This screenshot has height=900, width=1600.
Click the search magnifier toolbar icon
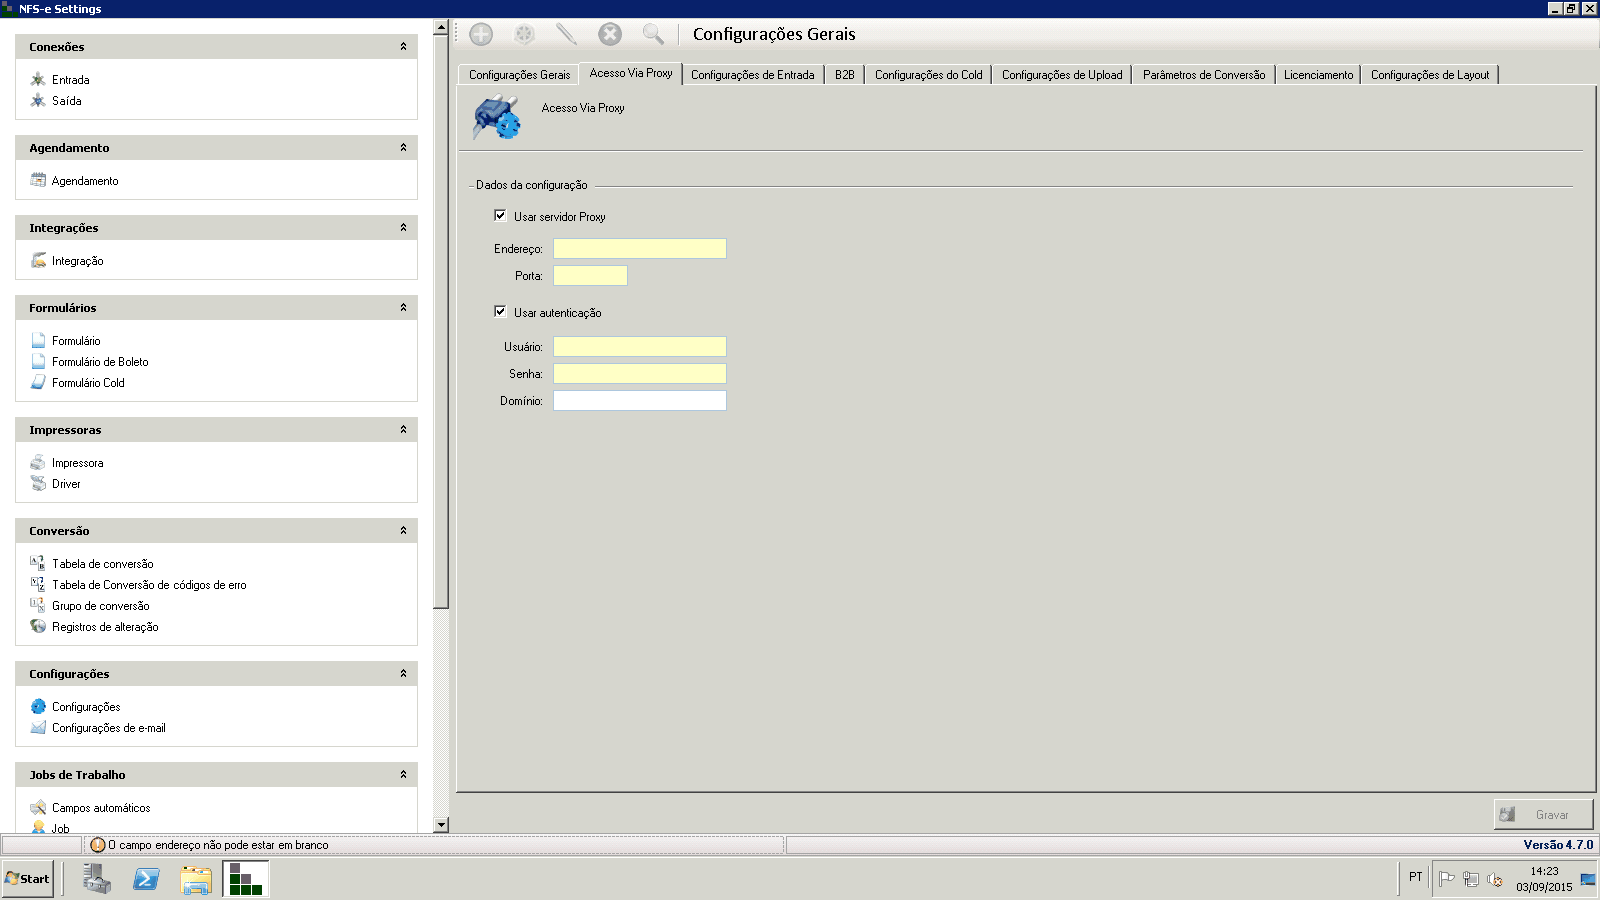point(653,35)
